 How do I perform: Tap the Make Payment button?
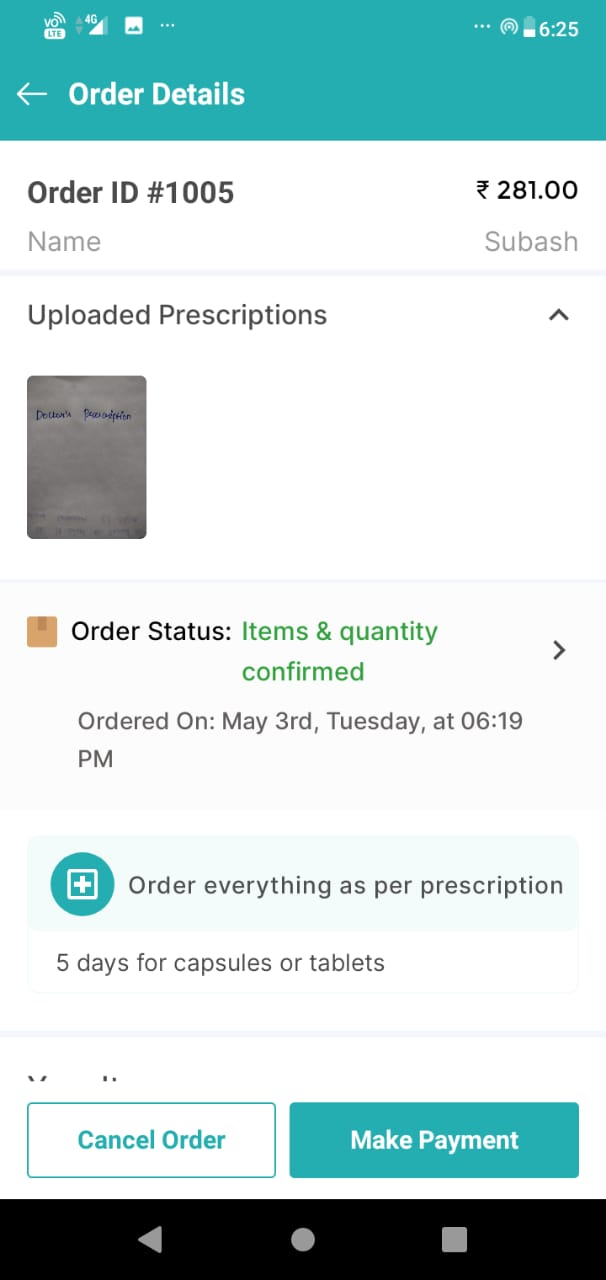434,1140
